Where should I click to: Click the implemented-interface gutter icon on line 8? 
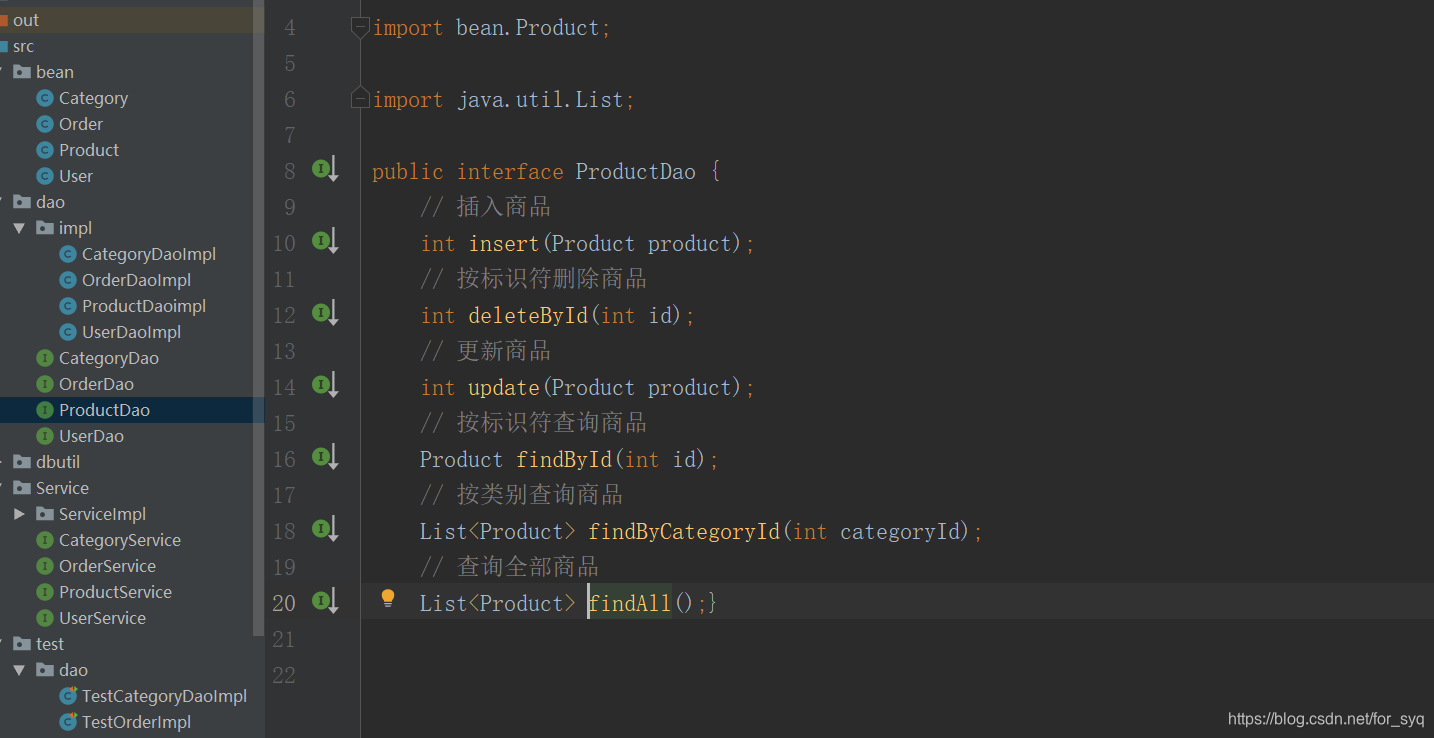(326, 170)
